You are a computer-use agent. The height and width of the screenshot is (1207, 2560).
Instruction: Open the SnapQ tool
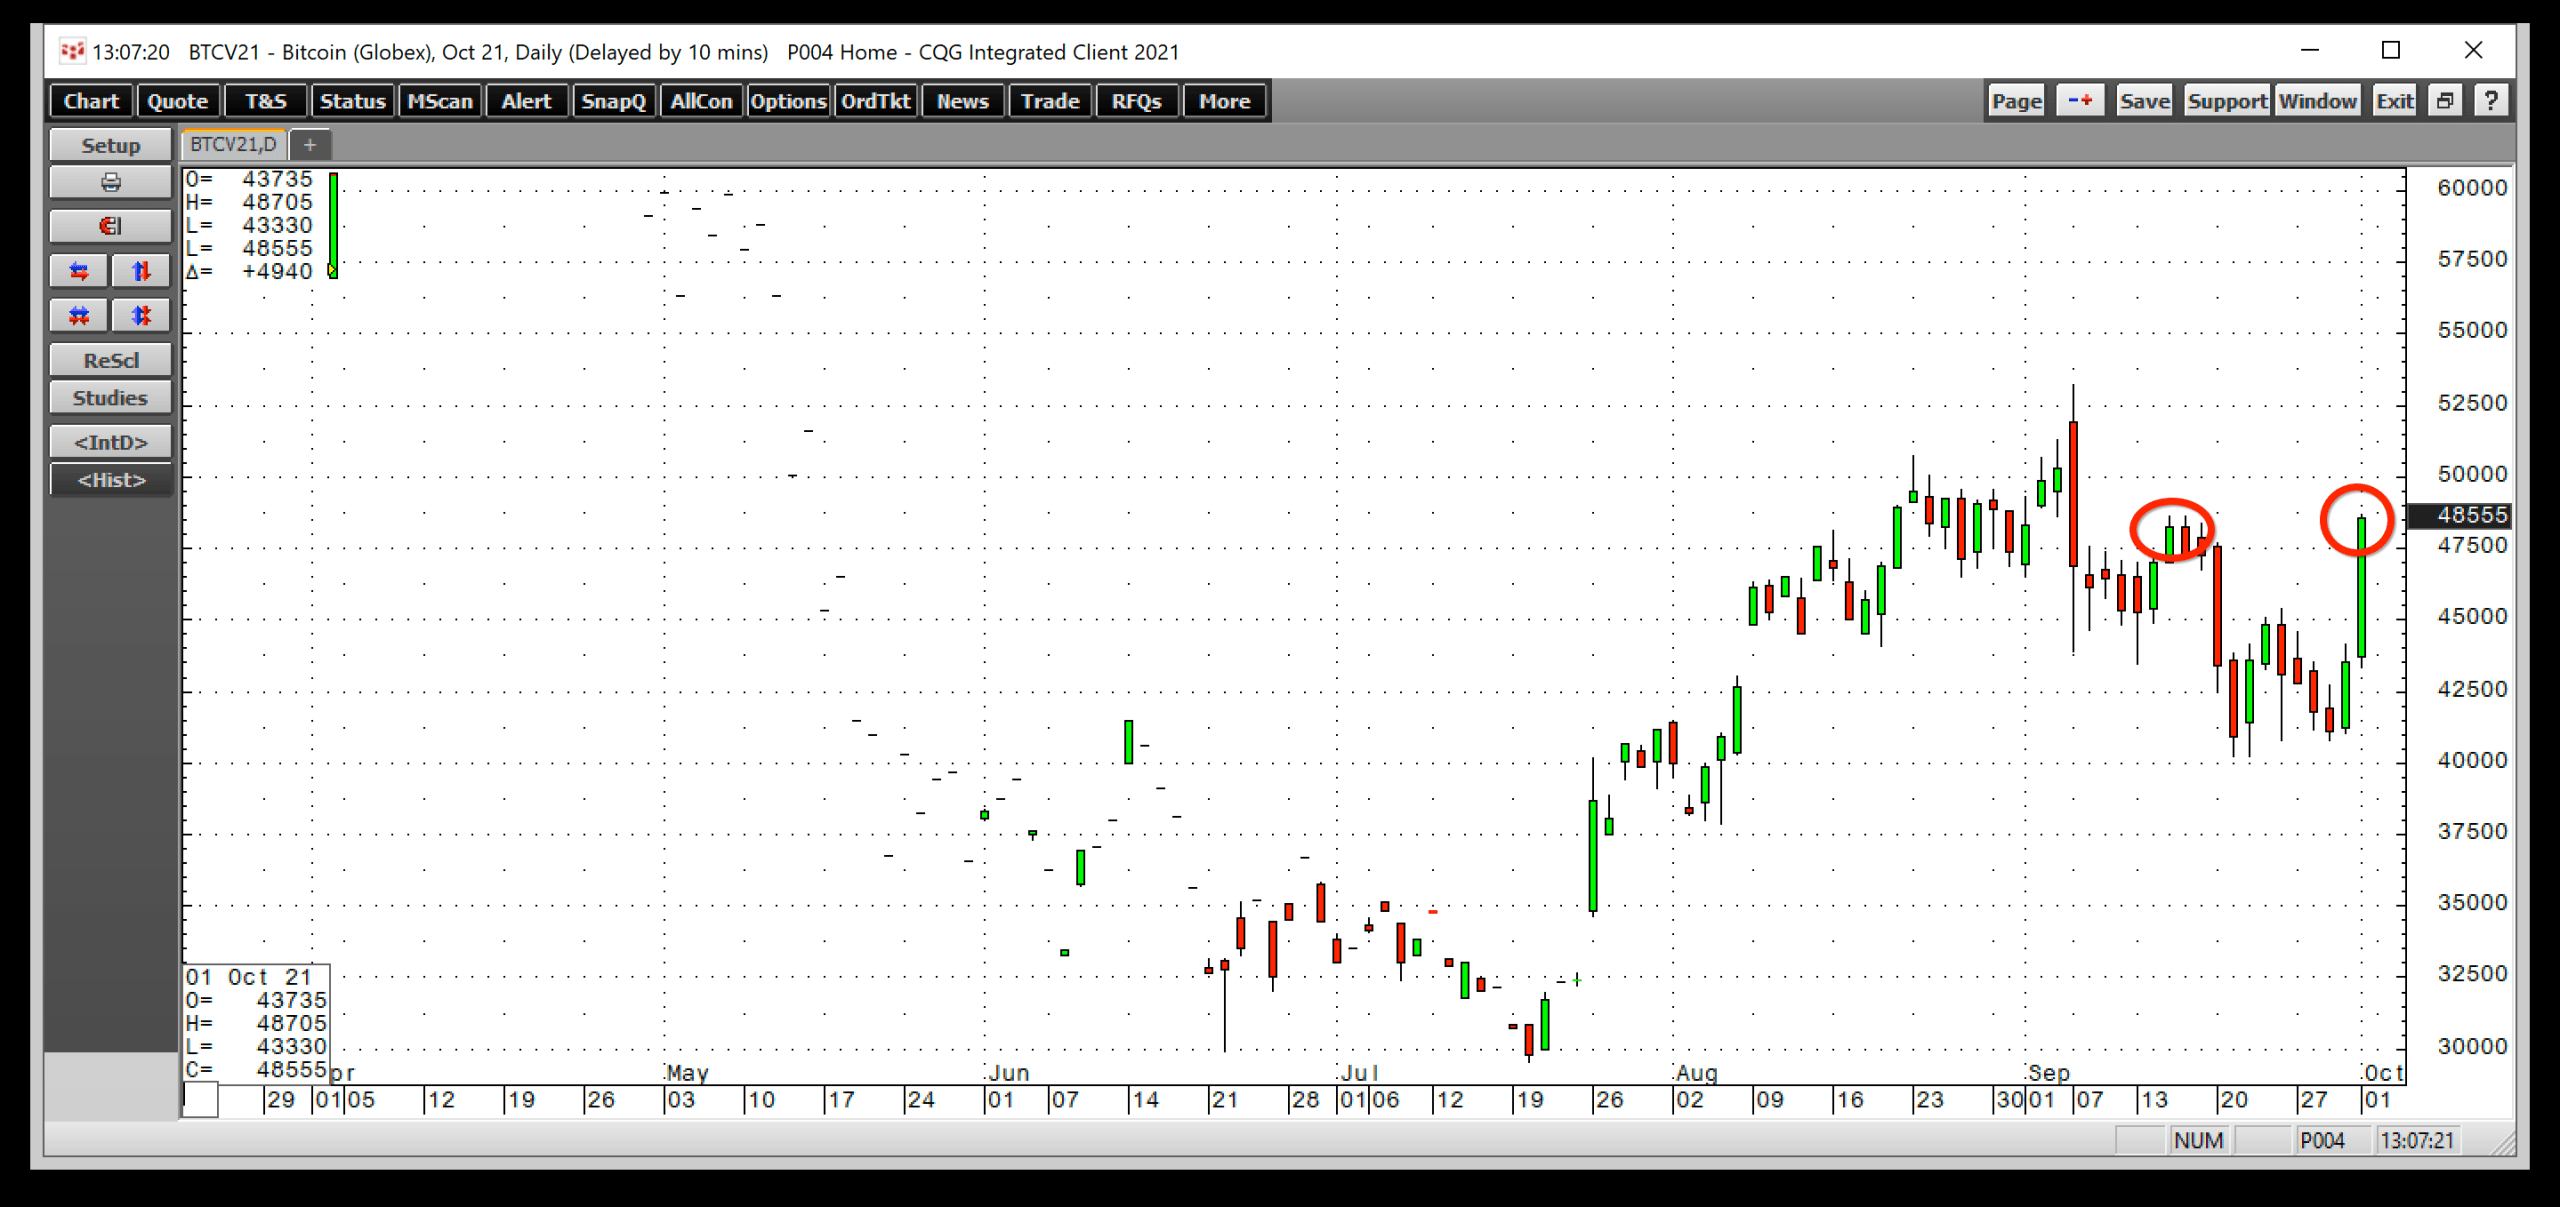(612, 101)
